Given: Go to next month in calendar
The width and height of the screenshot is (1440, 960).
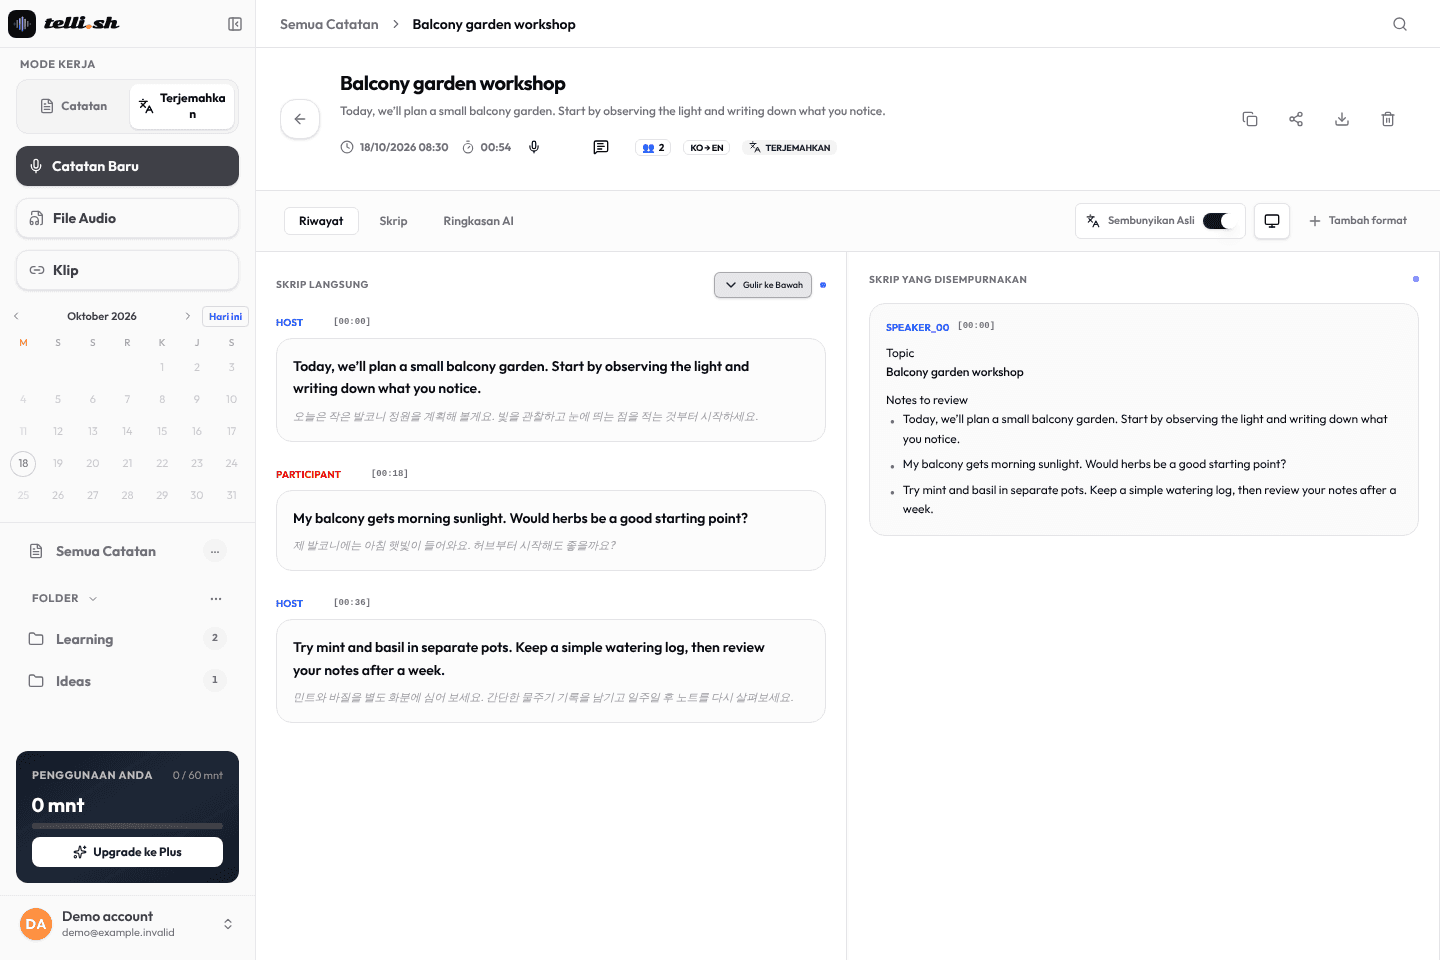Looking at the screenshot, I should click(x=187, y=316).
